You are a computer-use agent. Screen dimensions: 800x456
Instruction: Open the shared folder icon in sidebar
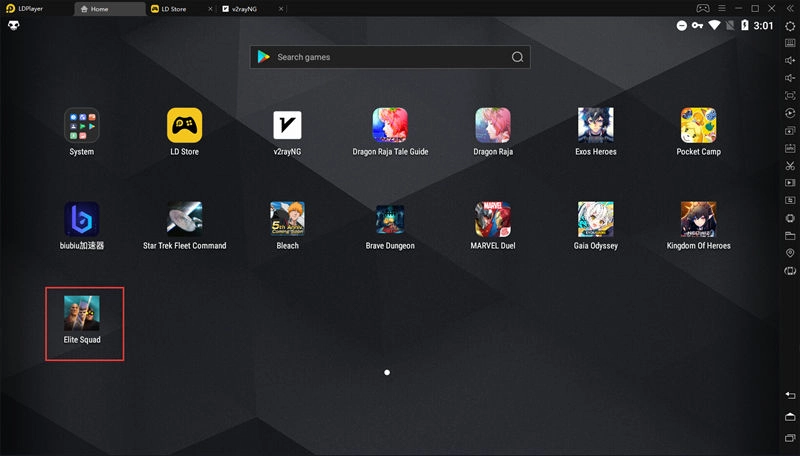tap(790, 236)
